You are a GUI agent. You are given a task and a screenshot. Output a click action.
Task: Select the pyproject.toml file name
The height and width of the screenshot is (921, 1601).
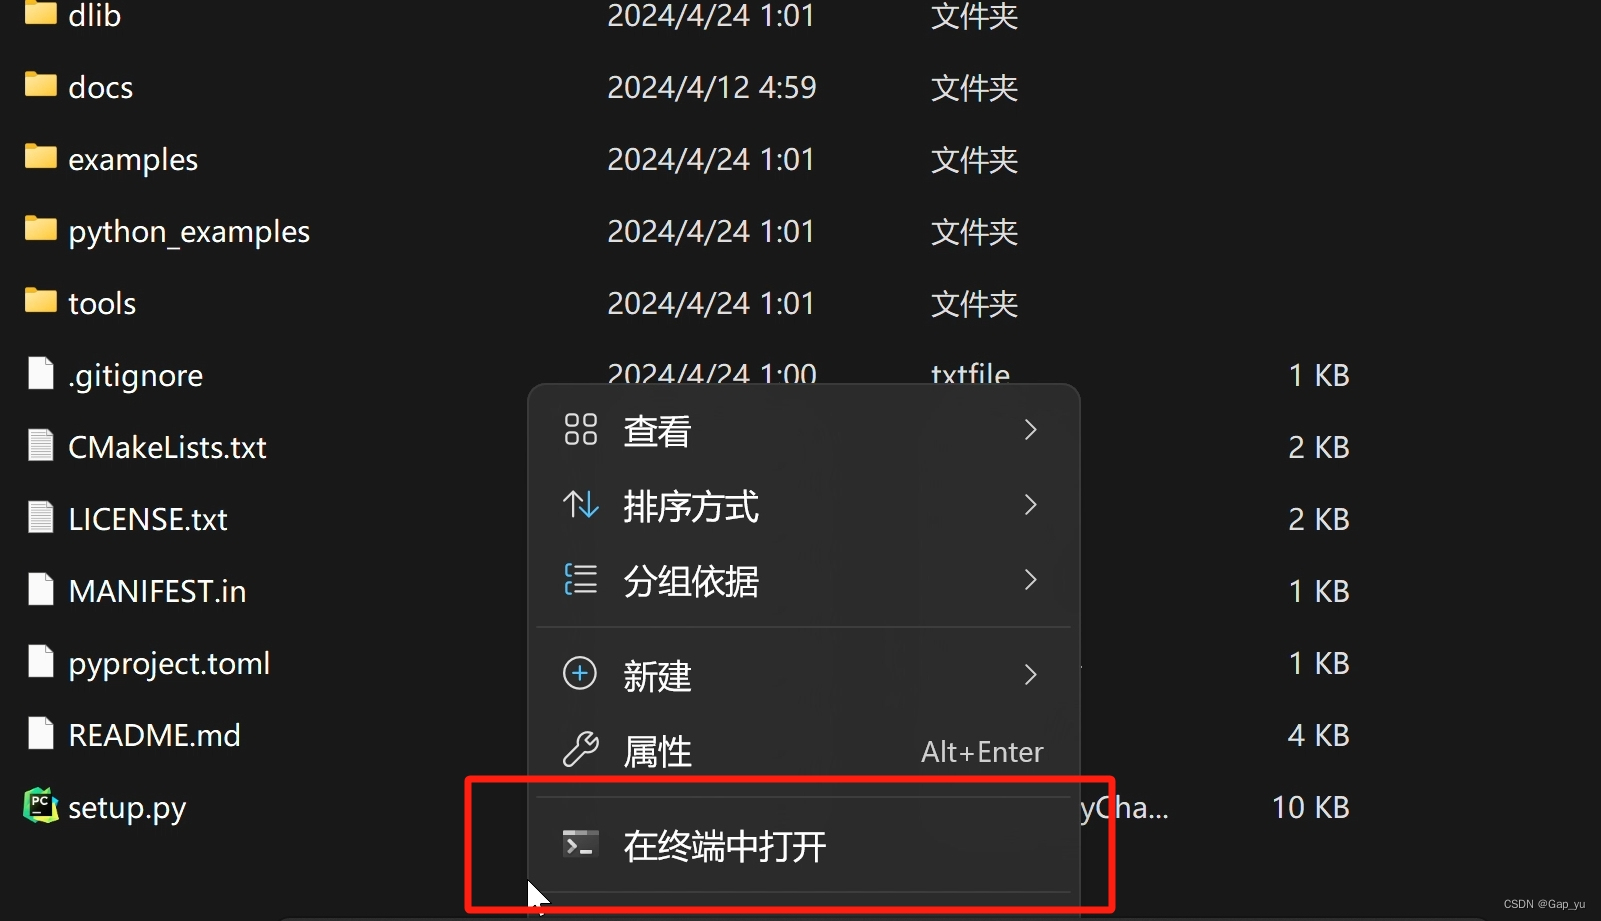tap(169, 664)
